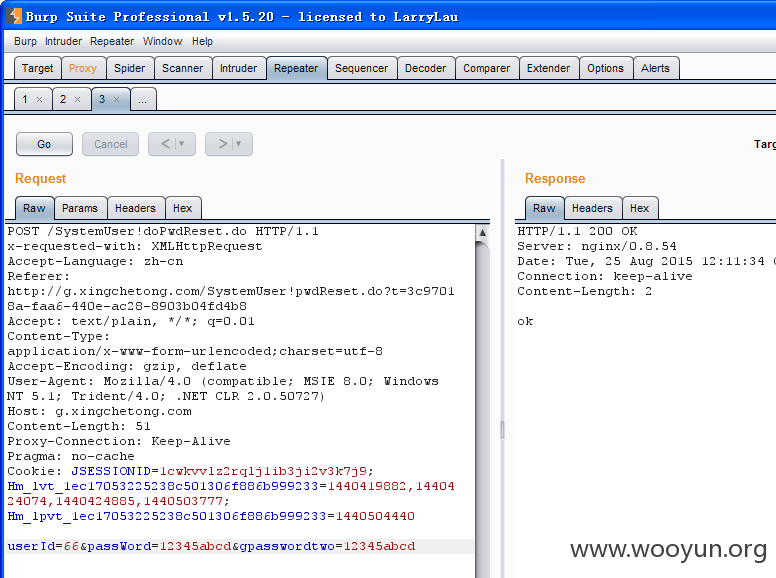Go forward to next request in history
776x578 pixels.
pyautogui.click(x=223, y=144)
